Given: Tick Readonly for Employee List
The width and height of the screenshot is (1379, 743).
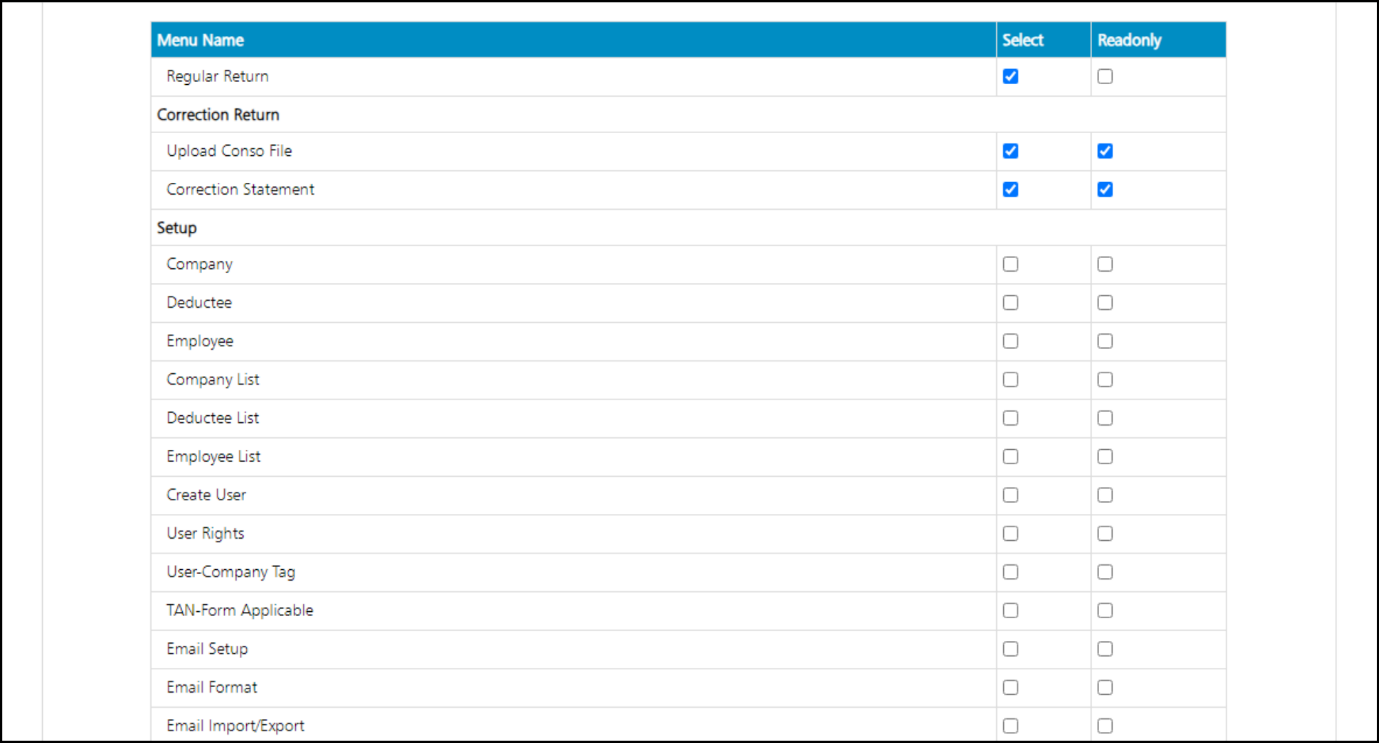Looking at the screenshot, I should (x=1105, y=456).
